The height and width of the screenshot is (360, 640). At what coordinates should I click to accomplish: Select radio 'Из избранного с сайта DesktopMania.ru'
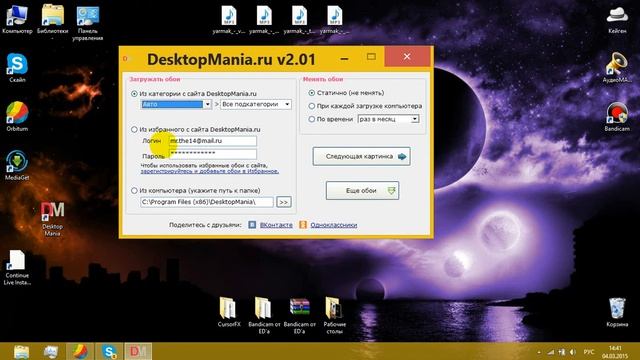click(x=134, y=129)
